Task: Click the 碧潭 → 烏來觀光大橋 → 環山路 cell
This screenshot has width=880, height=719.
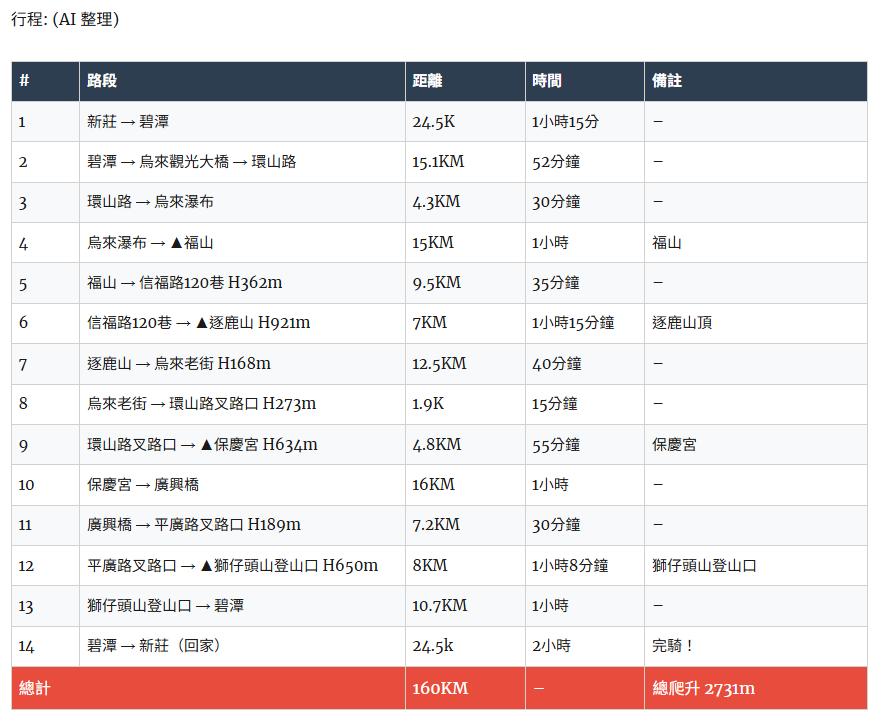Action: (x=191, y=162)
